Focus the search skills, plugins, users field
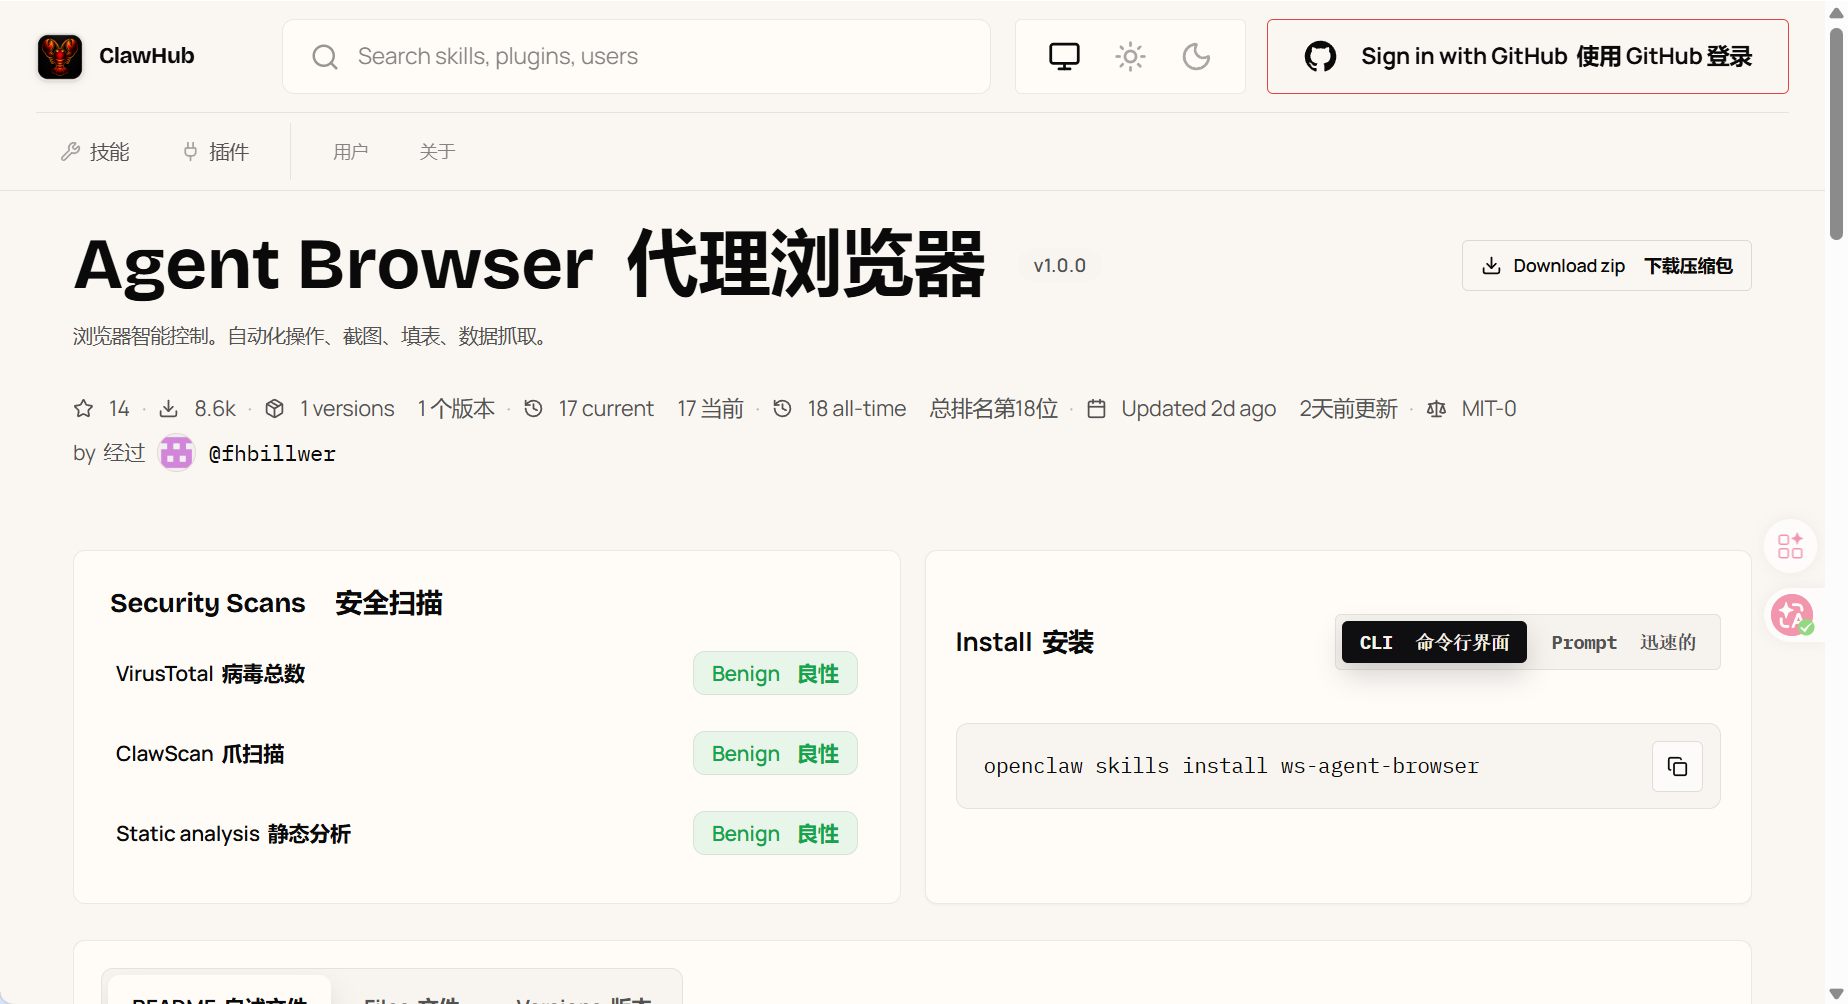The image size is (1848, 1004). click(x=636, y=56)
